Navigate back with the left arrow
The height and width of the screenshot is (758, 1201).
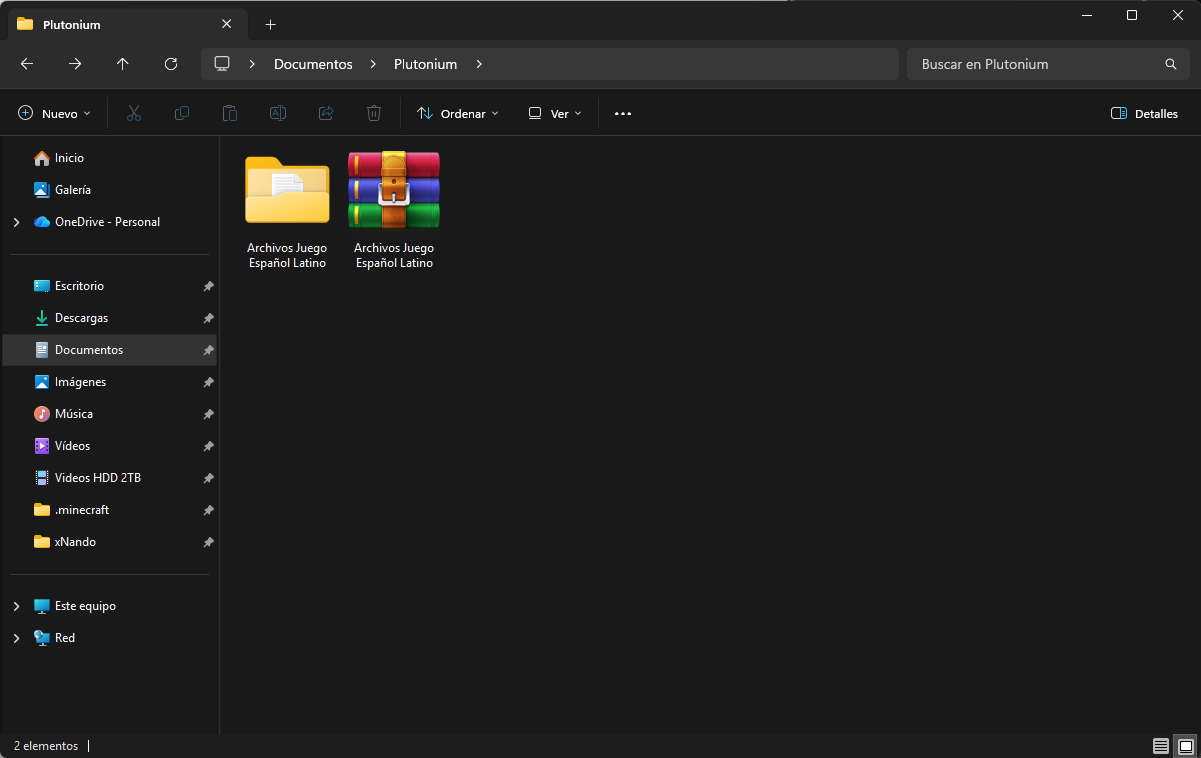[27, 64]
